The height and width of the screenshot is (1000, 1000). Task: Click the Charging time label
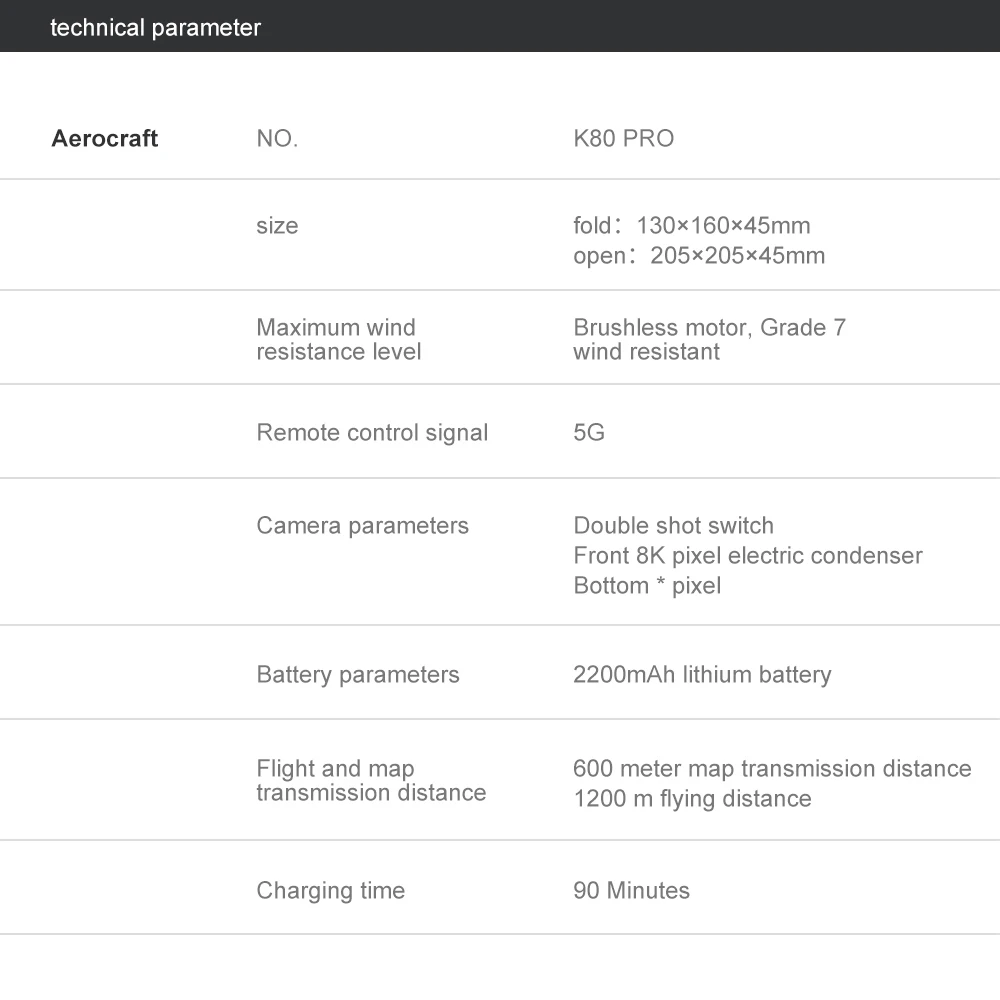point(330,890)
